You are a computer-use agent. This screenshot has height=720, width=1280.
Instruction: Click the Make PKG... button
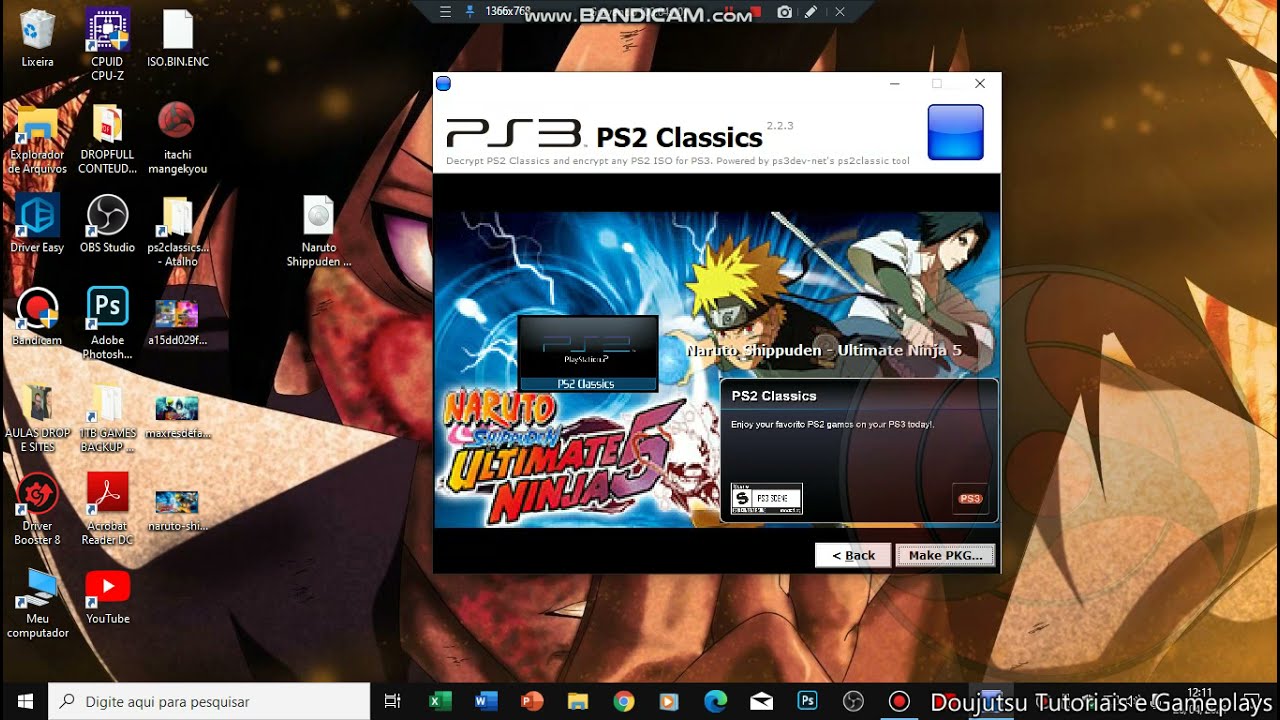946,555
